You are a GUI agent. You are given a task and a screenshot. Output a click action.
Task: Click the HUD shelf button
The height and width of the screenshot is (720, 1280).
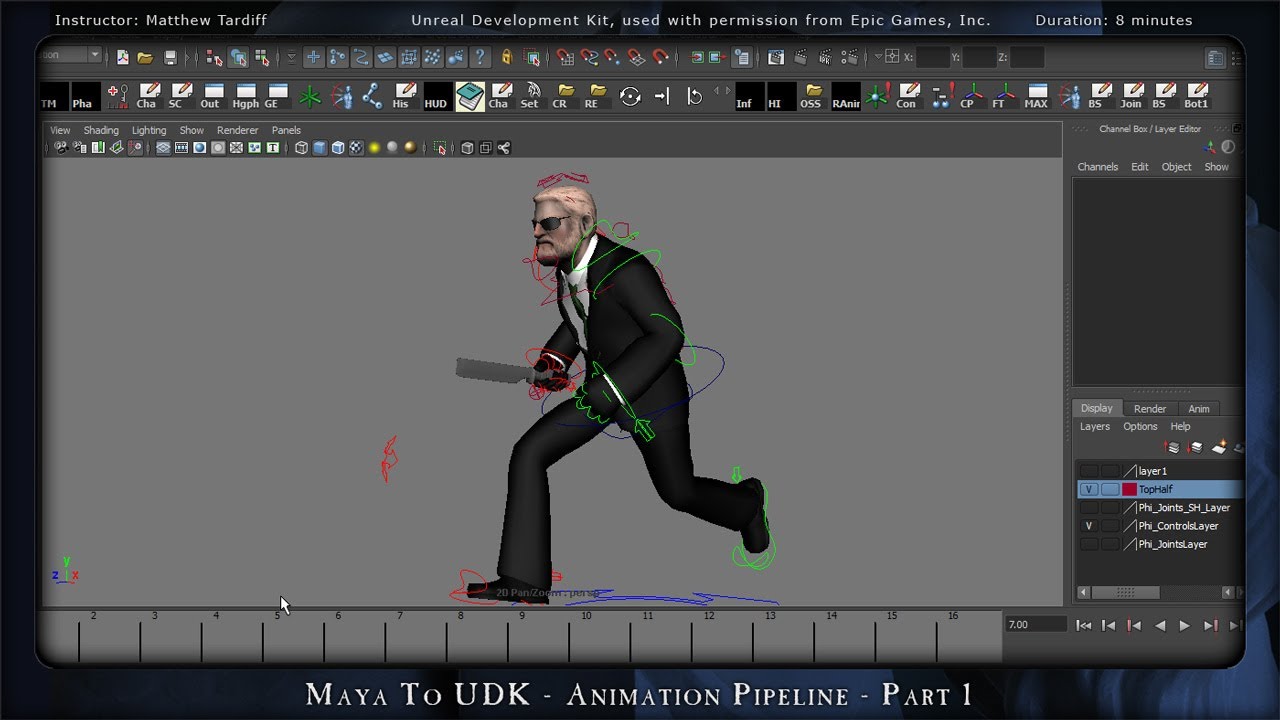click(x=436, y=97)
